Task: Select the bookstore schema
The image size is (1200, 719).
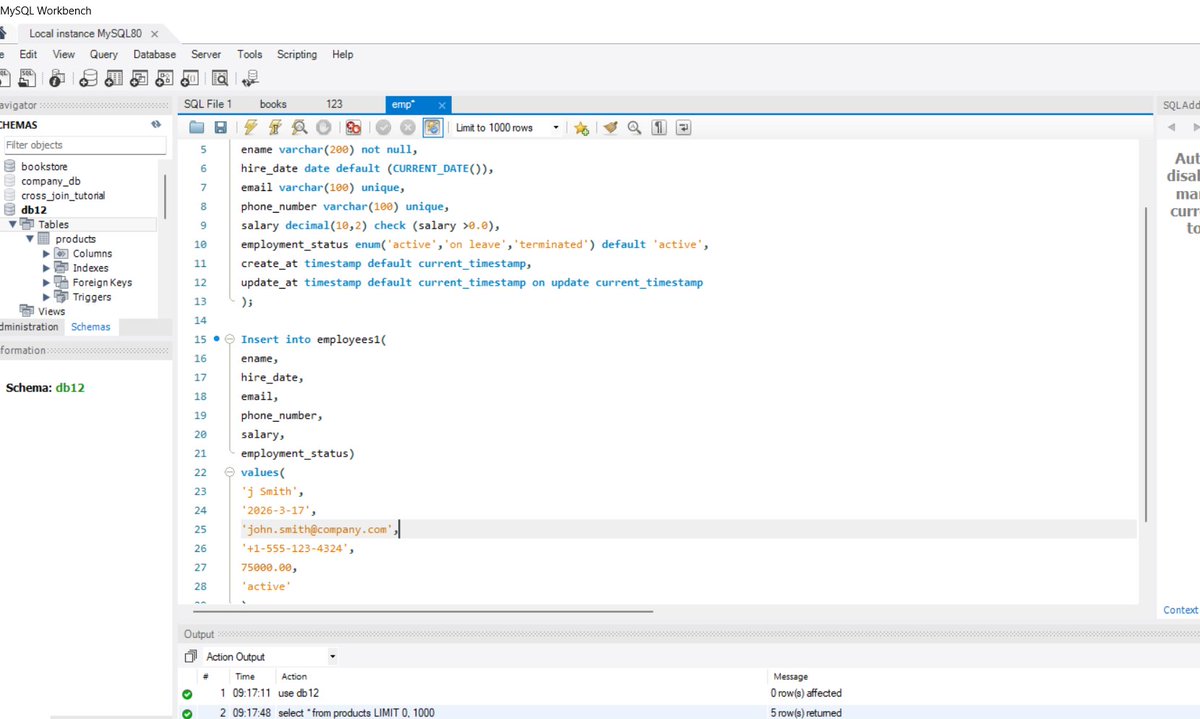Action: tap(45, 166)
